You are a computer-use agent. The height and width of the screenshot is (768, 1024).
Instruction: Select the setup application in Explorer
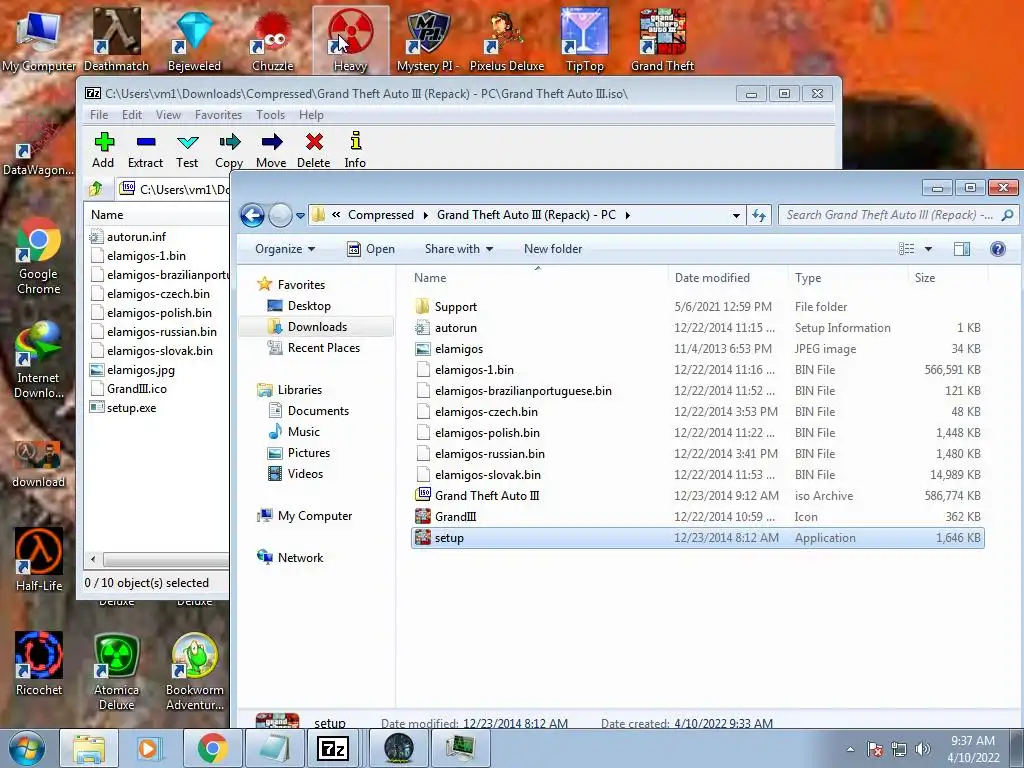click(697, 538)
